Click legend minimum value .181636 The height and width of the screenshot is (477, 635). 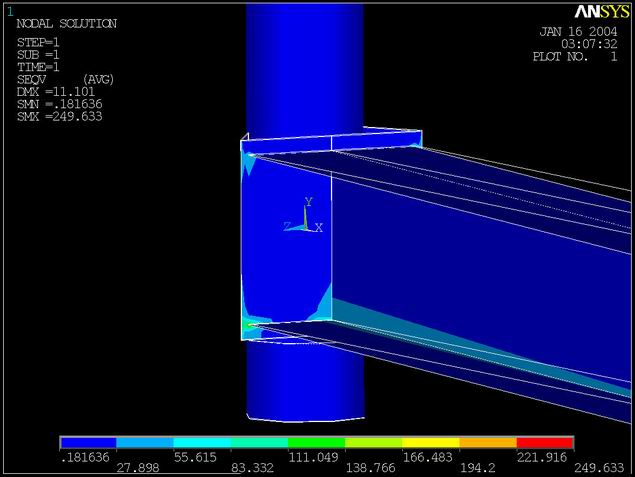click(85, 457)
